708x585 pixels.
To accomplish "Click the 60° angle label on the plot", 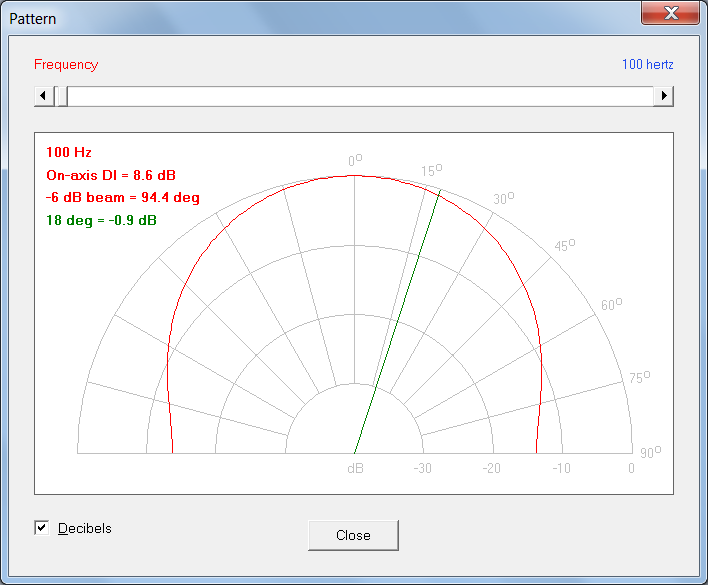I will (x=611, y=304).
